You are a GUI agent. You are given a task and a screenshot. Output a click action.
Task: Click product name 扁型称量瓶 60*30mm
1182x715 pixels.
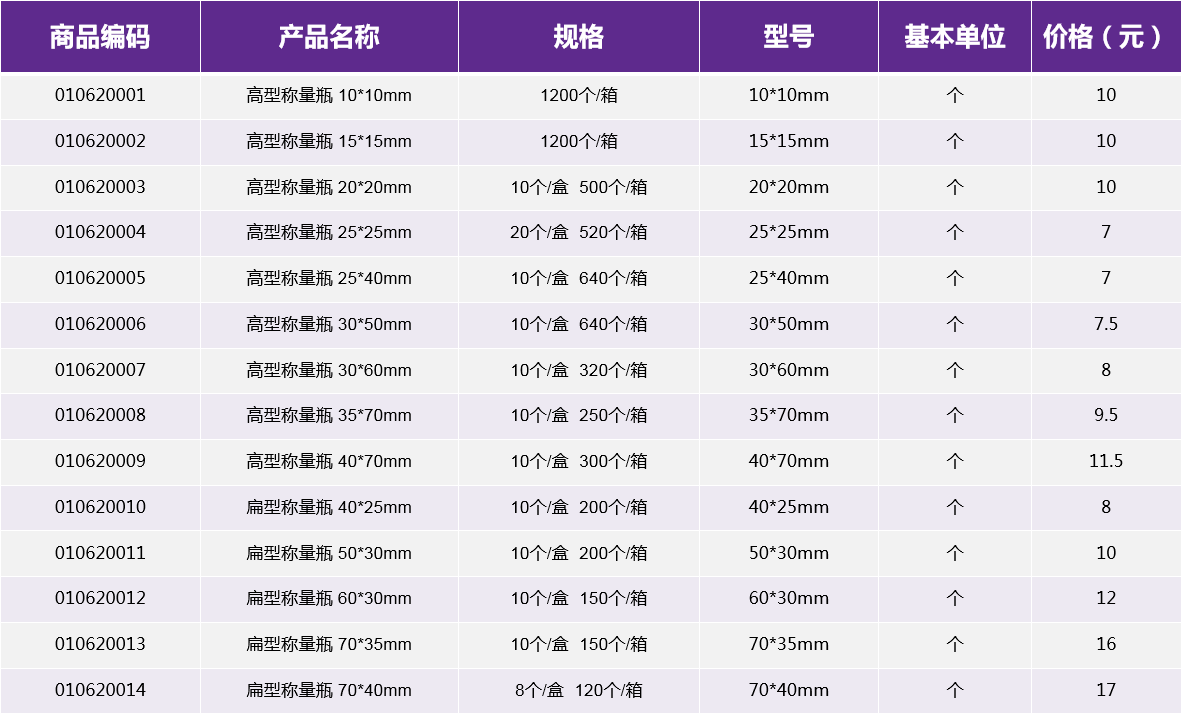pyautogui.click(x=329, y=598)
